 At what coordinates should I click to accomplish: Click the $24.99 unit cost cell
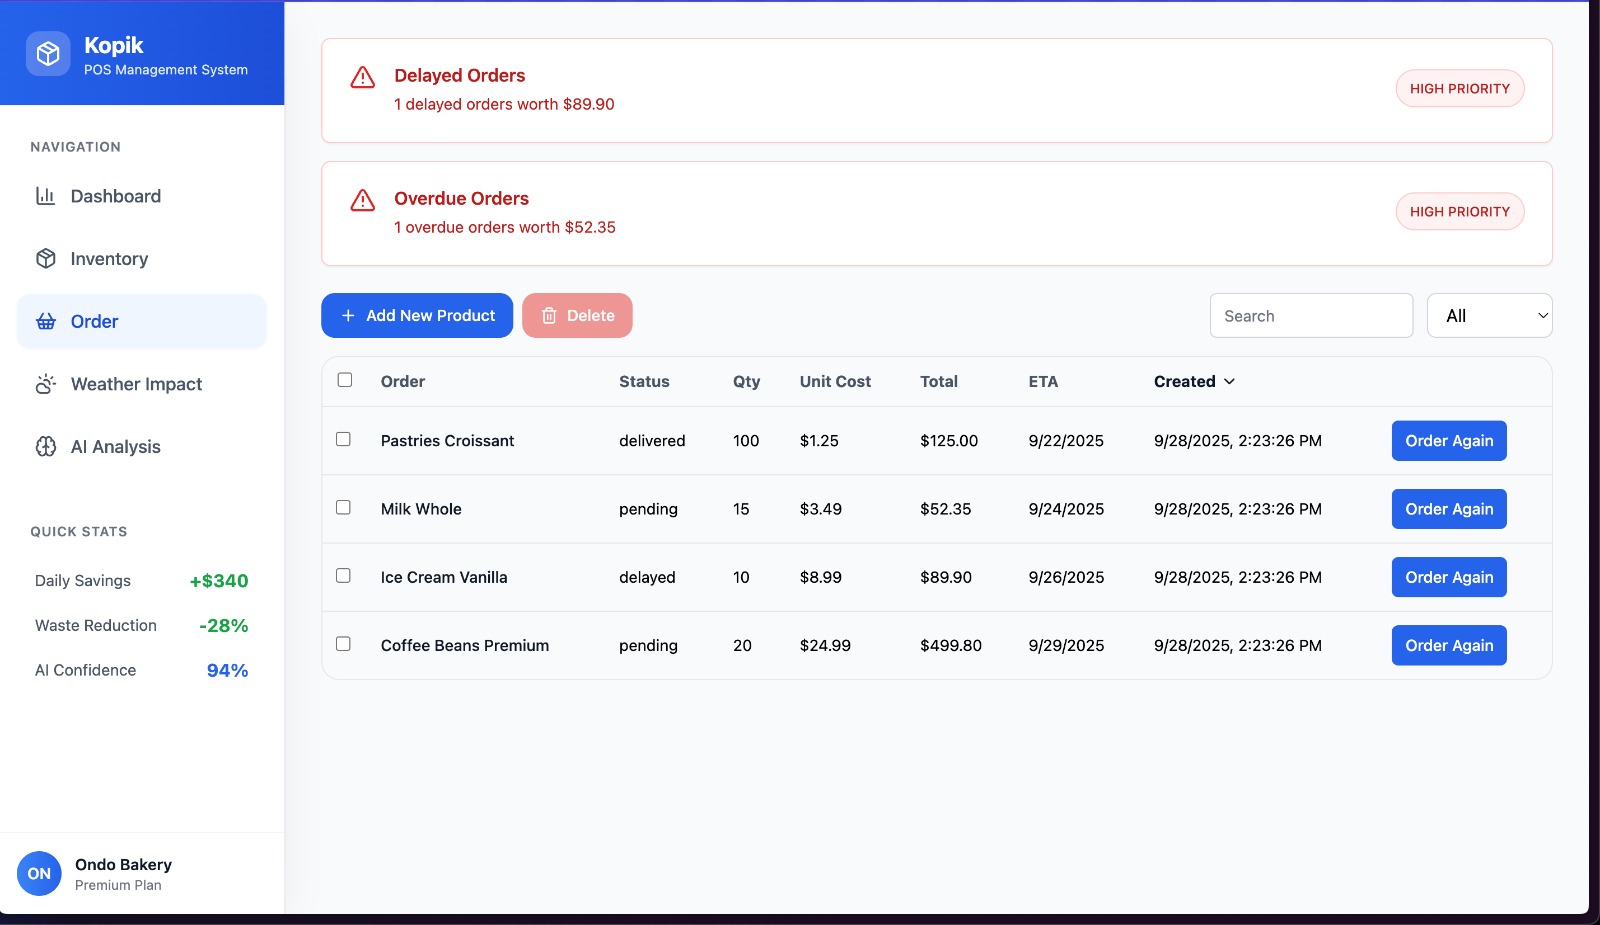point(825,645)
